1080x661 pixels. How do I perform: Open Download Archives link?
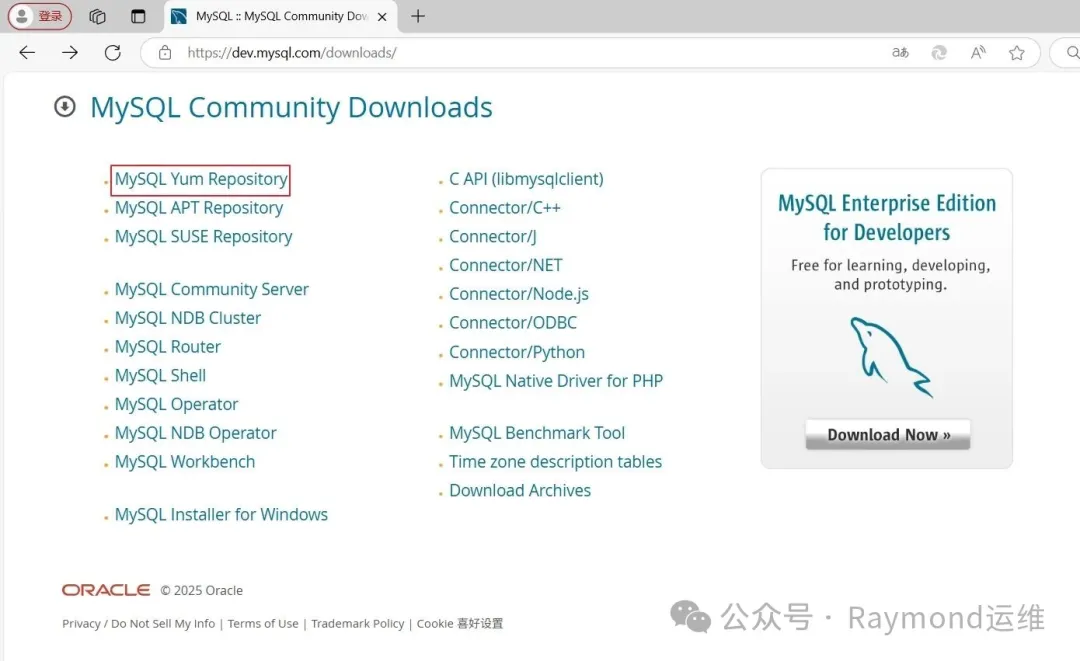click(x=520, y=490)
